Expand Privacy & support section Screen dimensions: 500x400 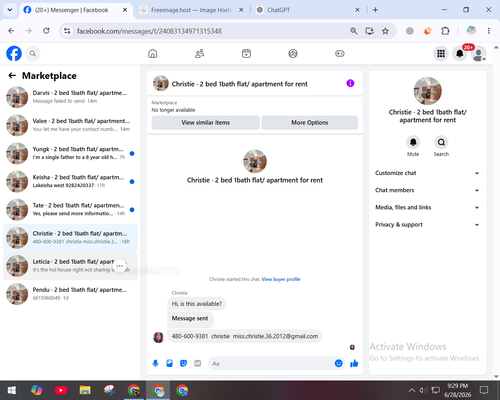(x=427, y=225)
